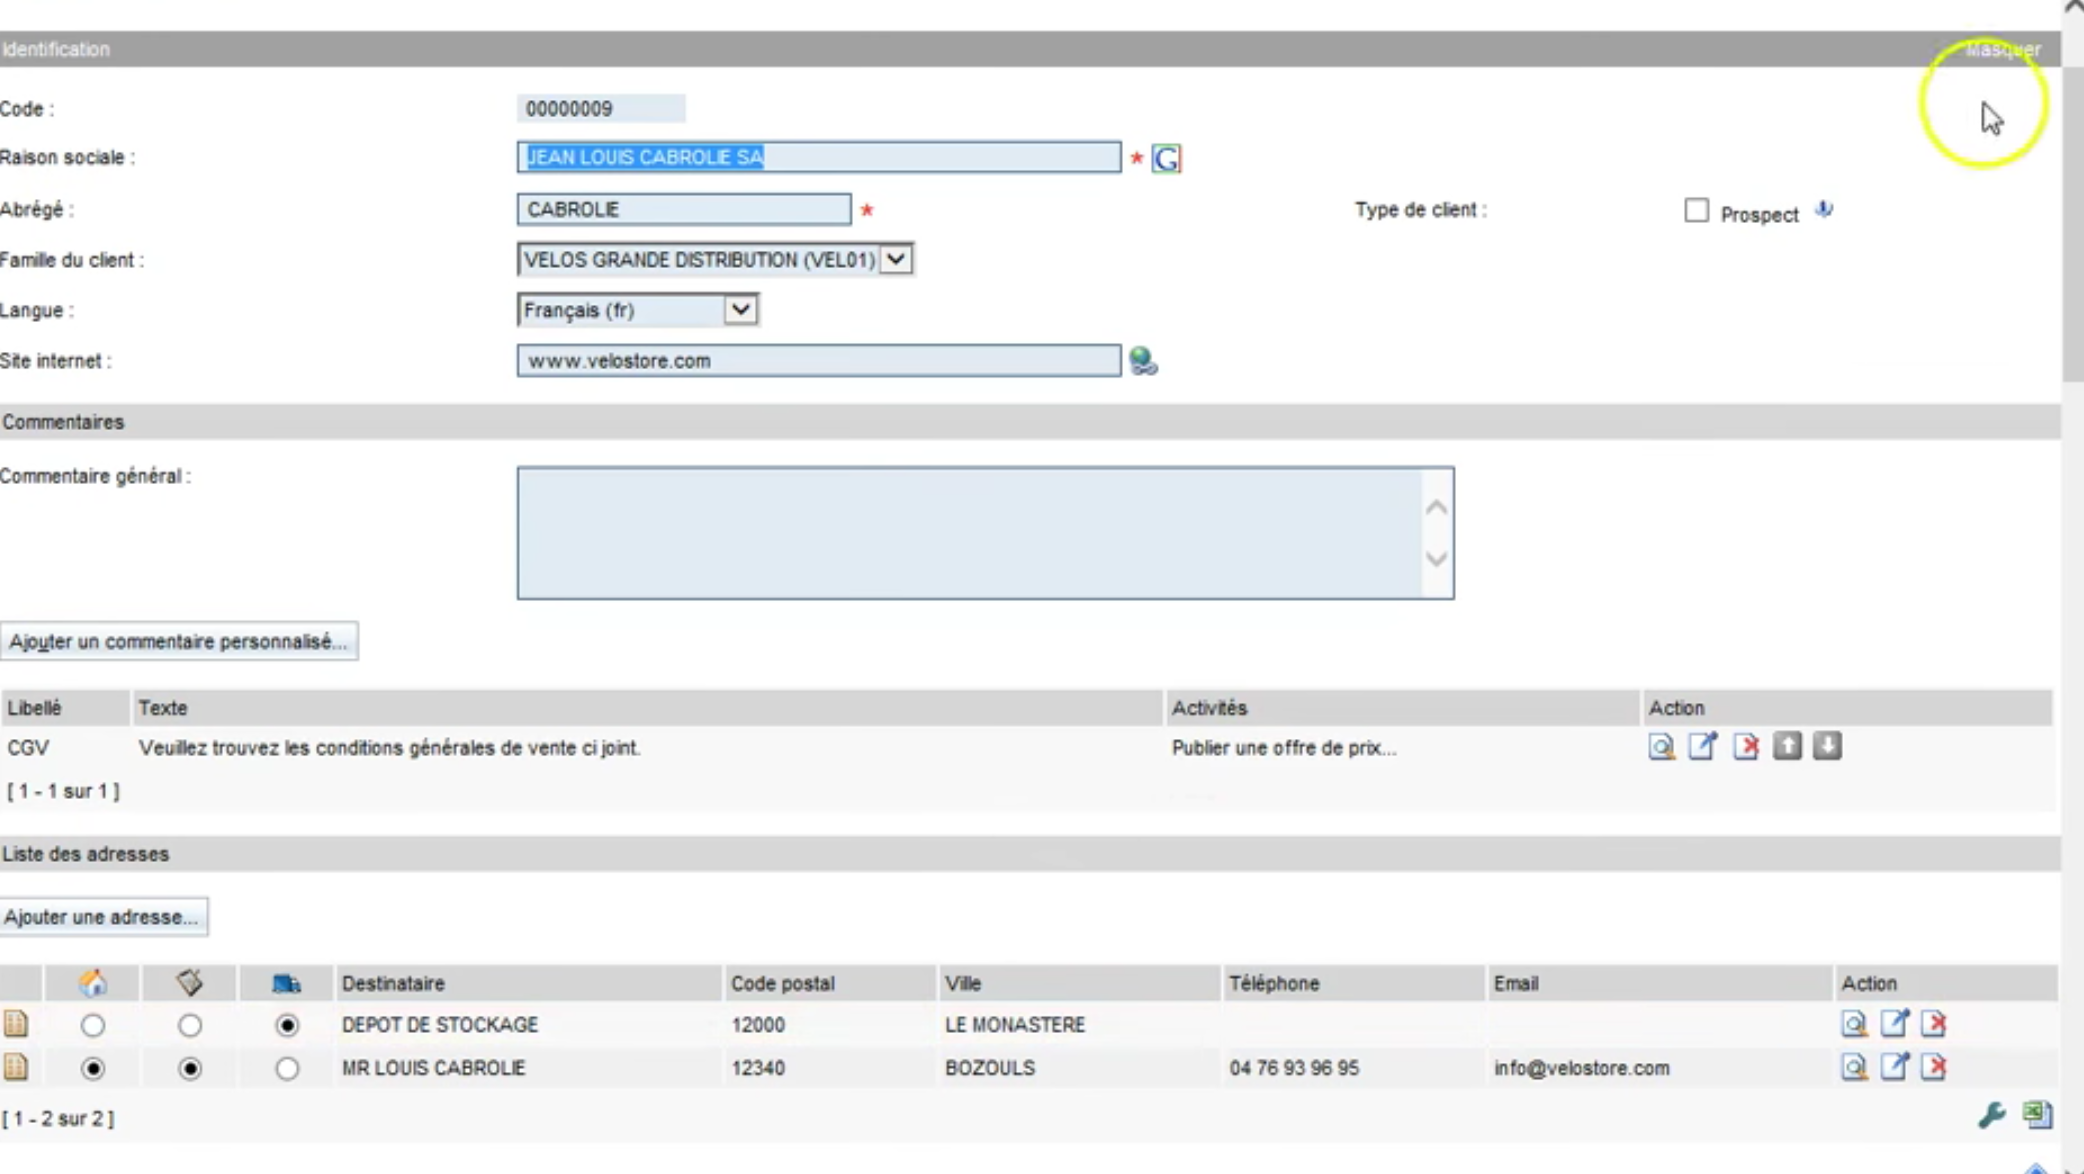Open the Famille du client dropdown
Viewport: 2084px width, 1174px height.
(x=715, y=260)
